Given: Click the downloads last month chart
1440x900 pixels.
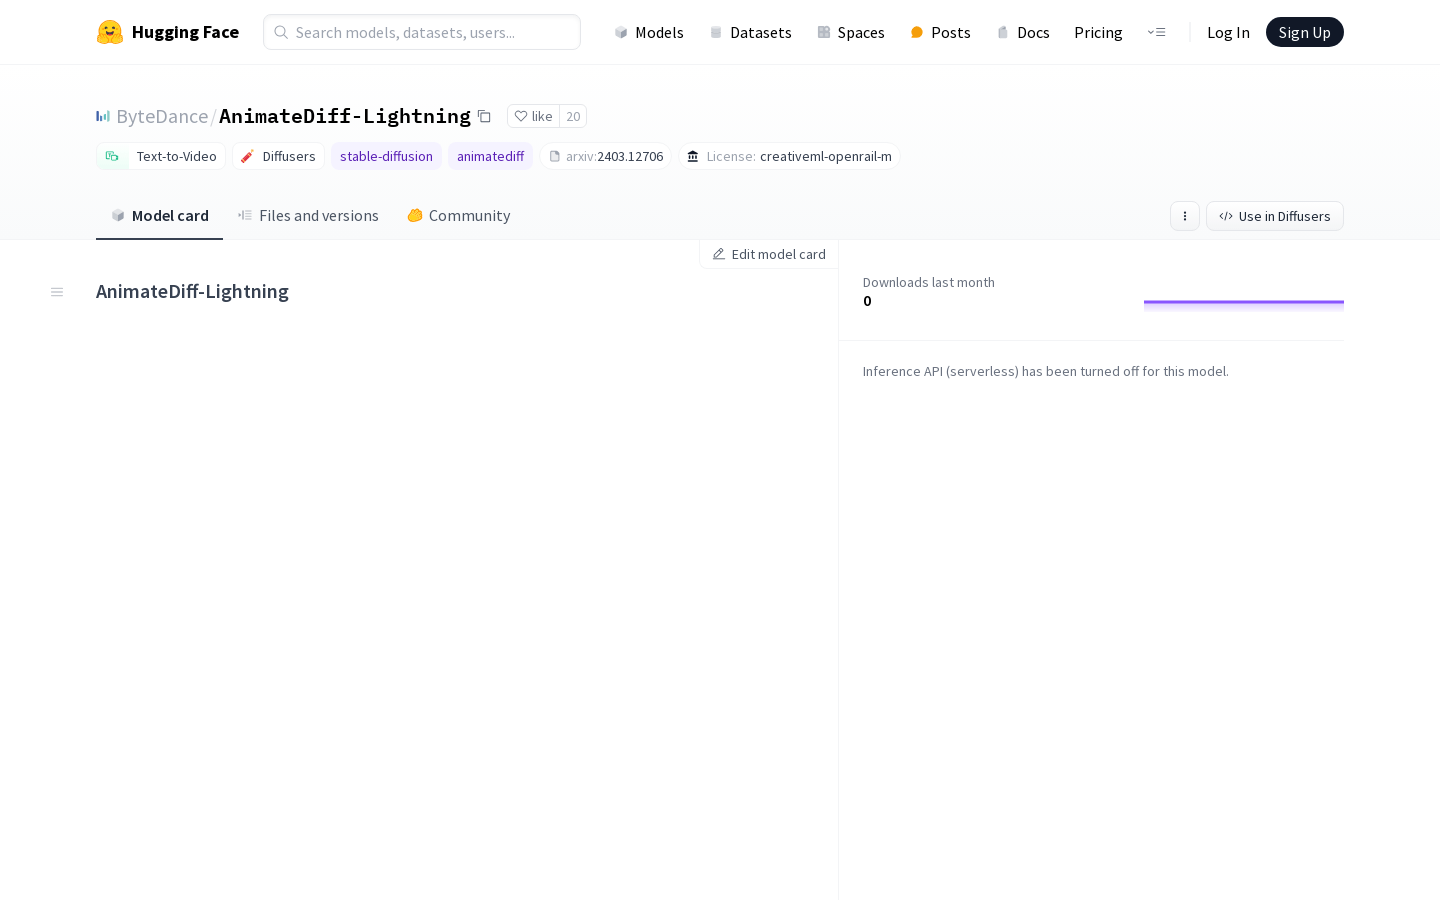Looking at the screenshot, I should [1244, 306].
